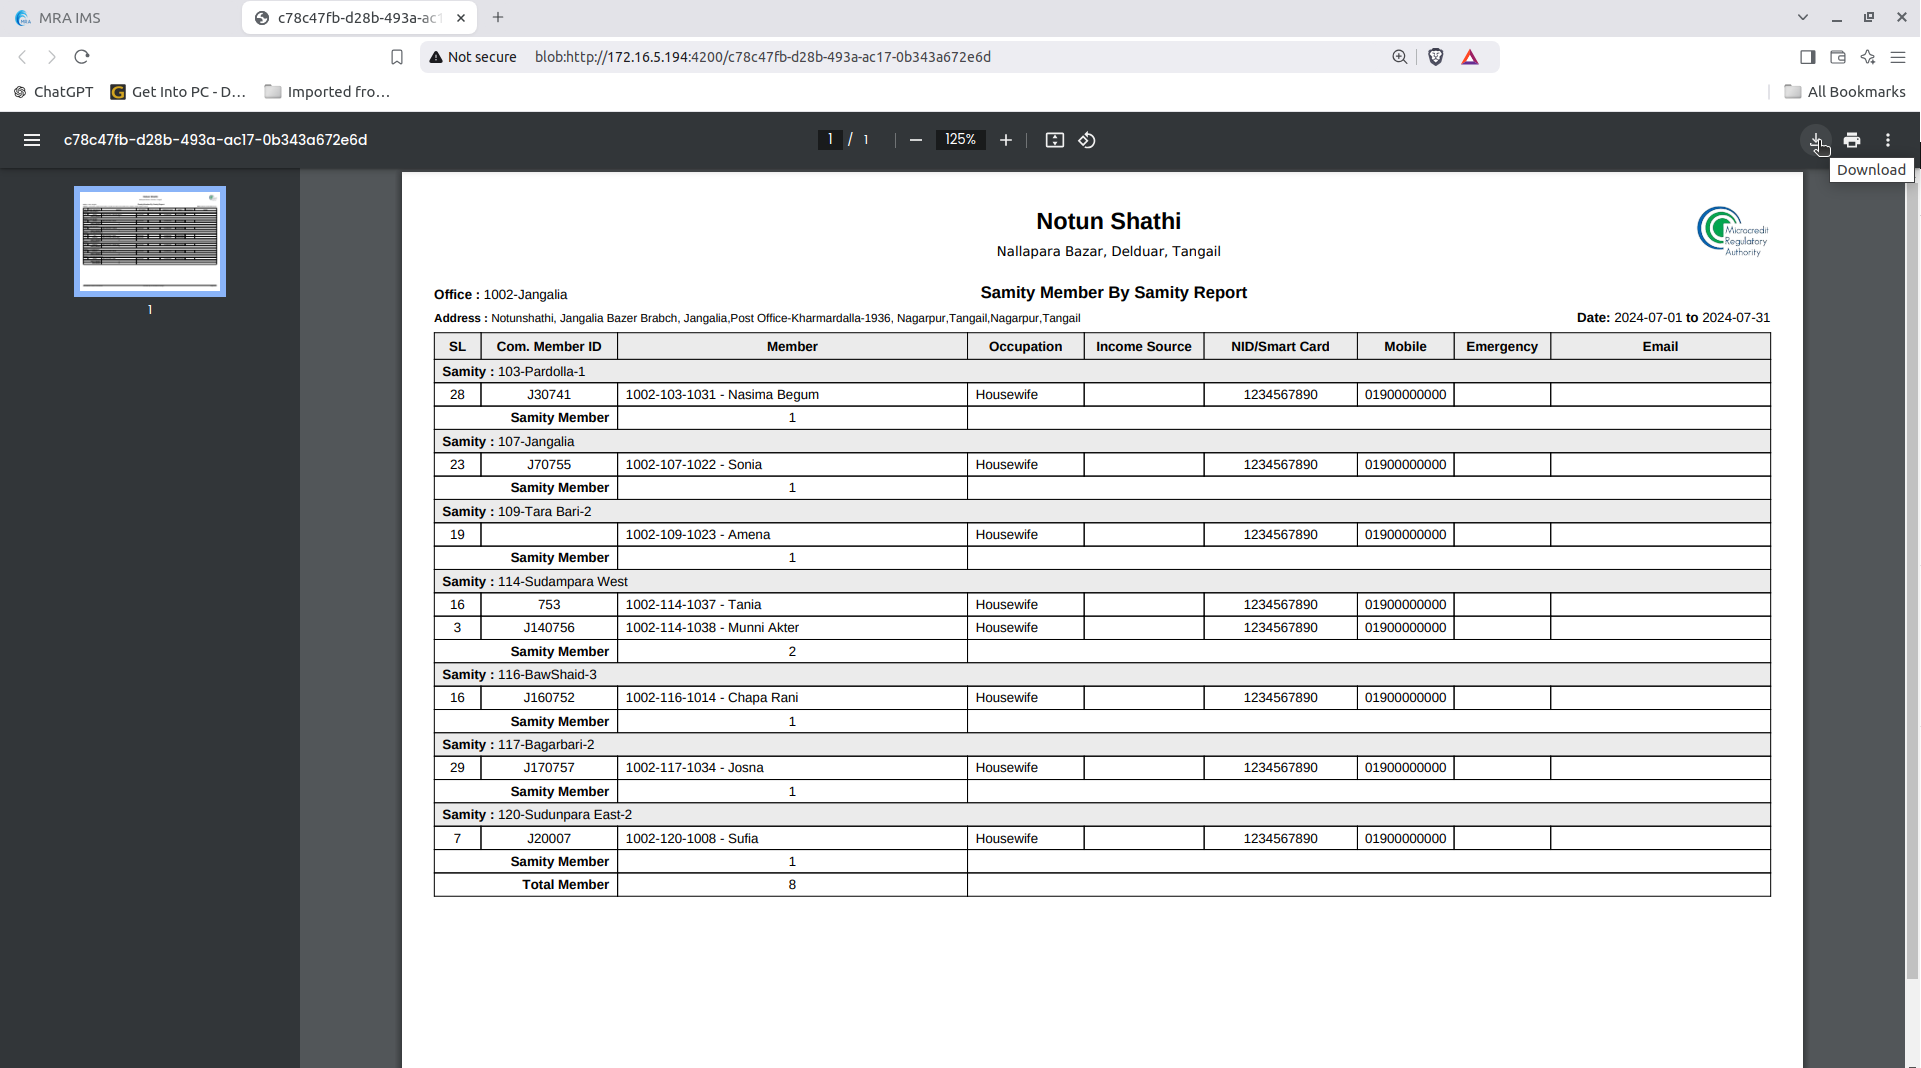Click member '1002-114-1038 - Munni Akter'
Screen dimensions: 1921x1068
pyautogui.click(x=712, y=628)
